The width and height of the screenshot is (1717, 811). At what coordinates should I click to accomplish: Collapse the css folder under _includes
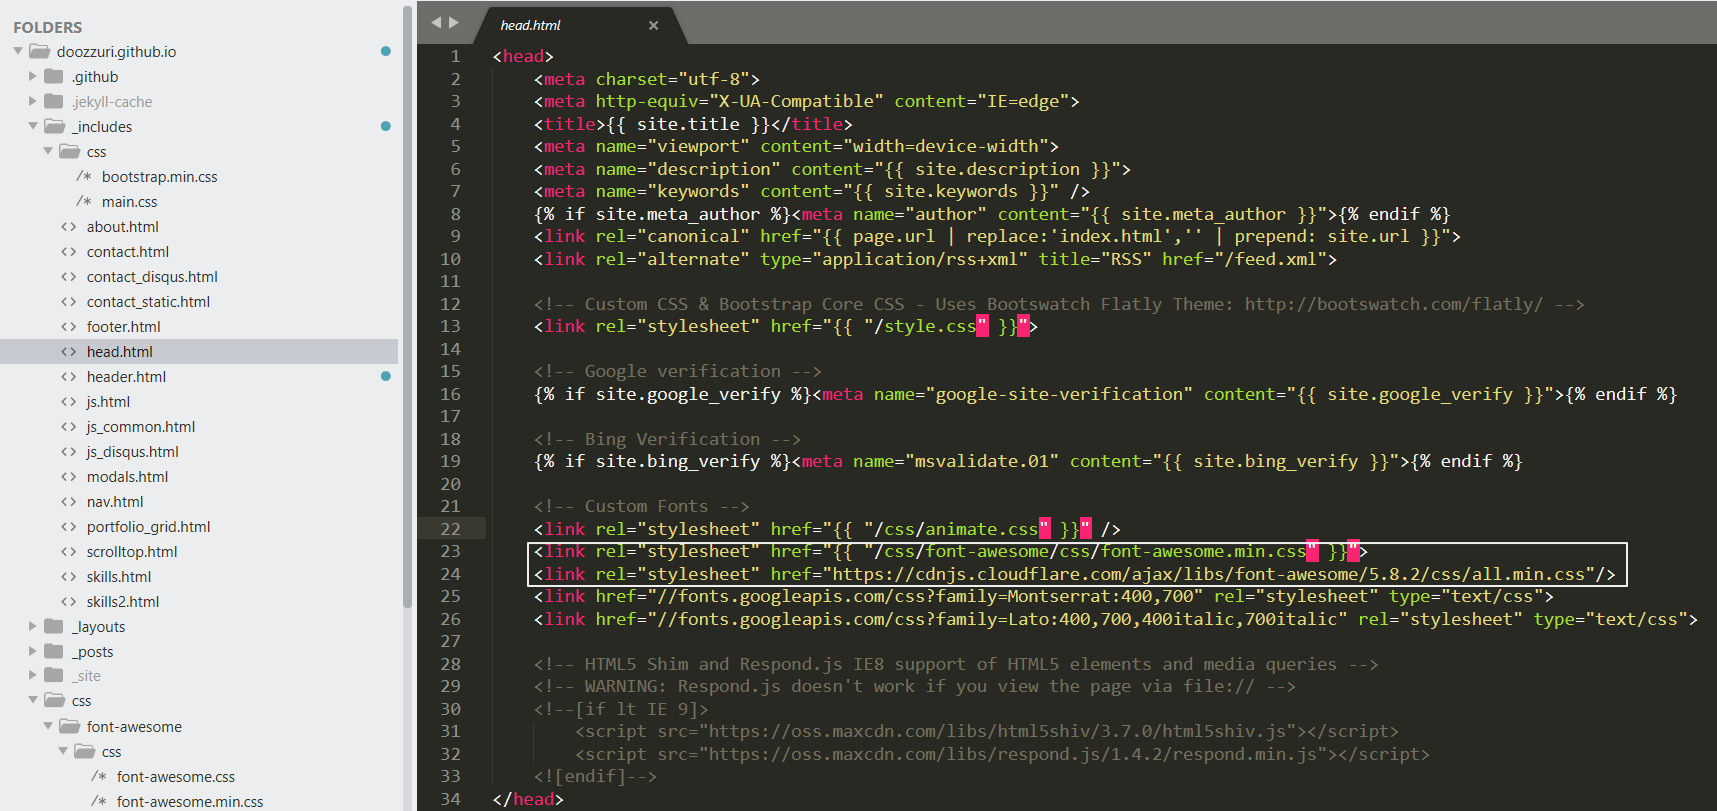coord(48,151)
